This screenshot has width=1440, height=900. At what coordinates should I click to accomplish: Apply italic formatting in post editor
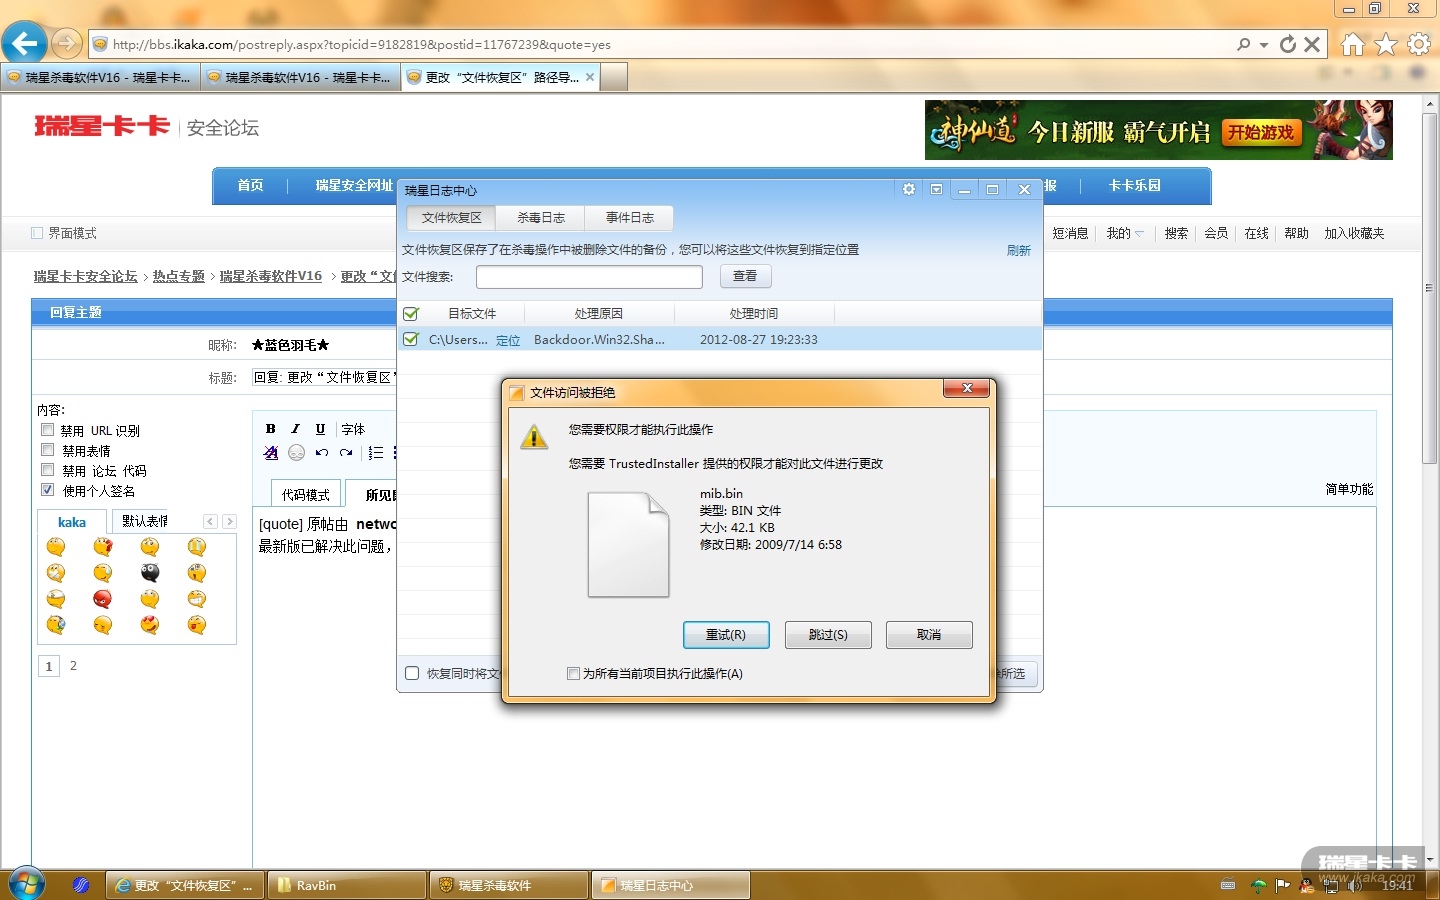pos(295,429)
